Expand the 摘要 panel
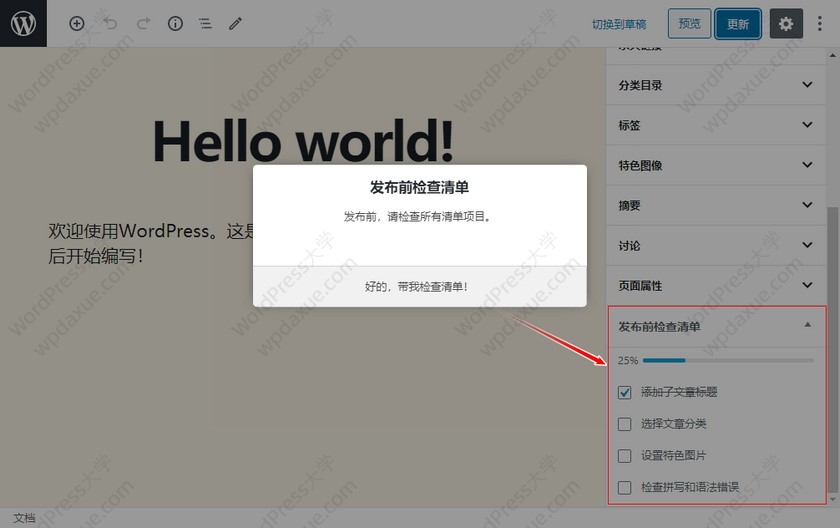 (716, 206)
